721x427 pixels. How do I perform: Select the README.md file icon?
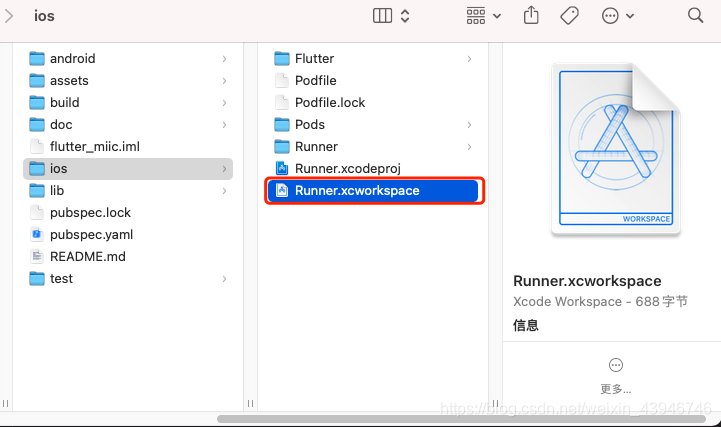pos(37,256)
